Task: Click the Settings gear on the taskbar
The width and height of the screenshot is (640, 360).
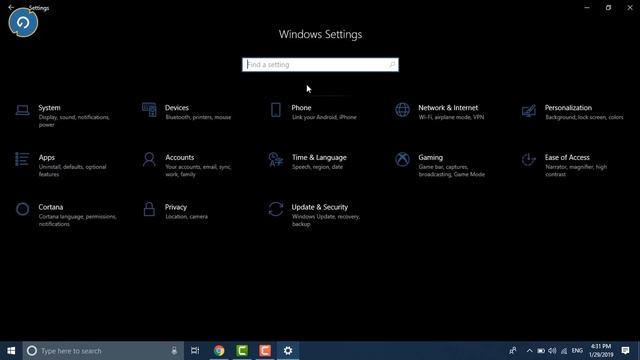Action: pyautogui.click(x=288, y=351)
